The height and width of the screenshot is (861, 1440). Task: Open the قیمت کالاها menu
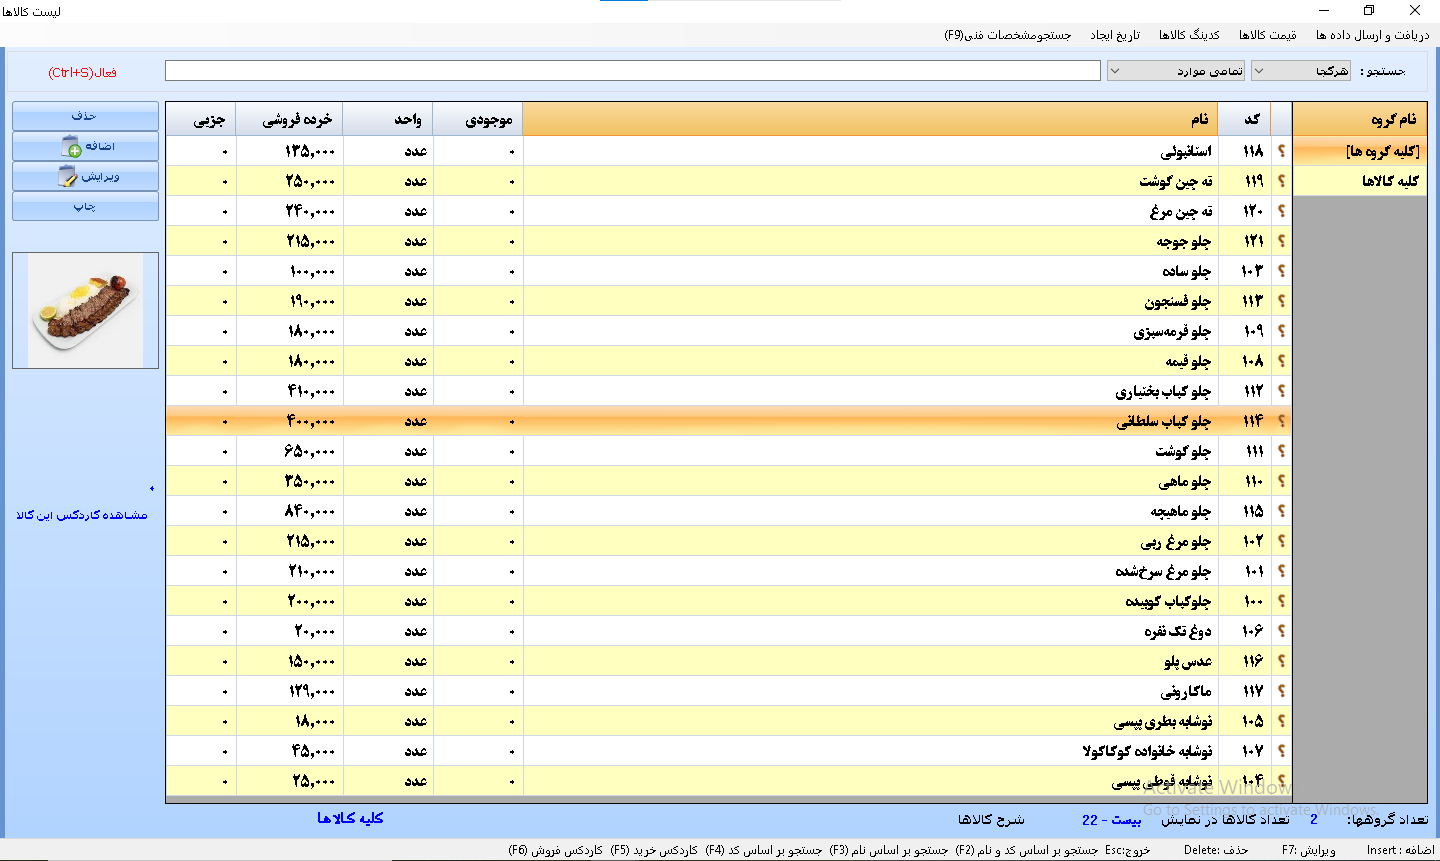(1268, 33)
